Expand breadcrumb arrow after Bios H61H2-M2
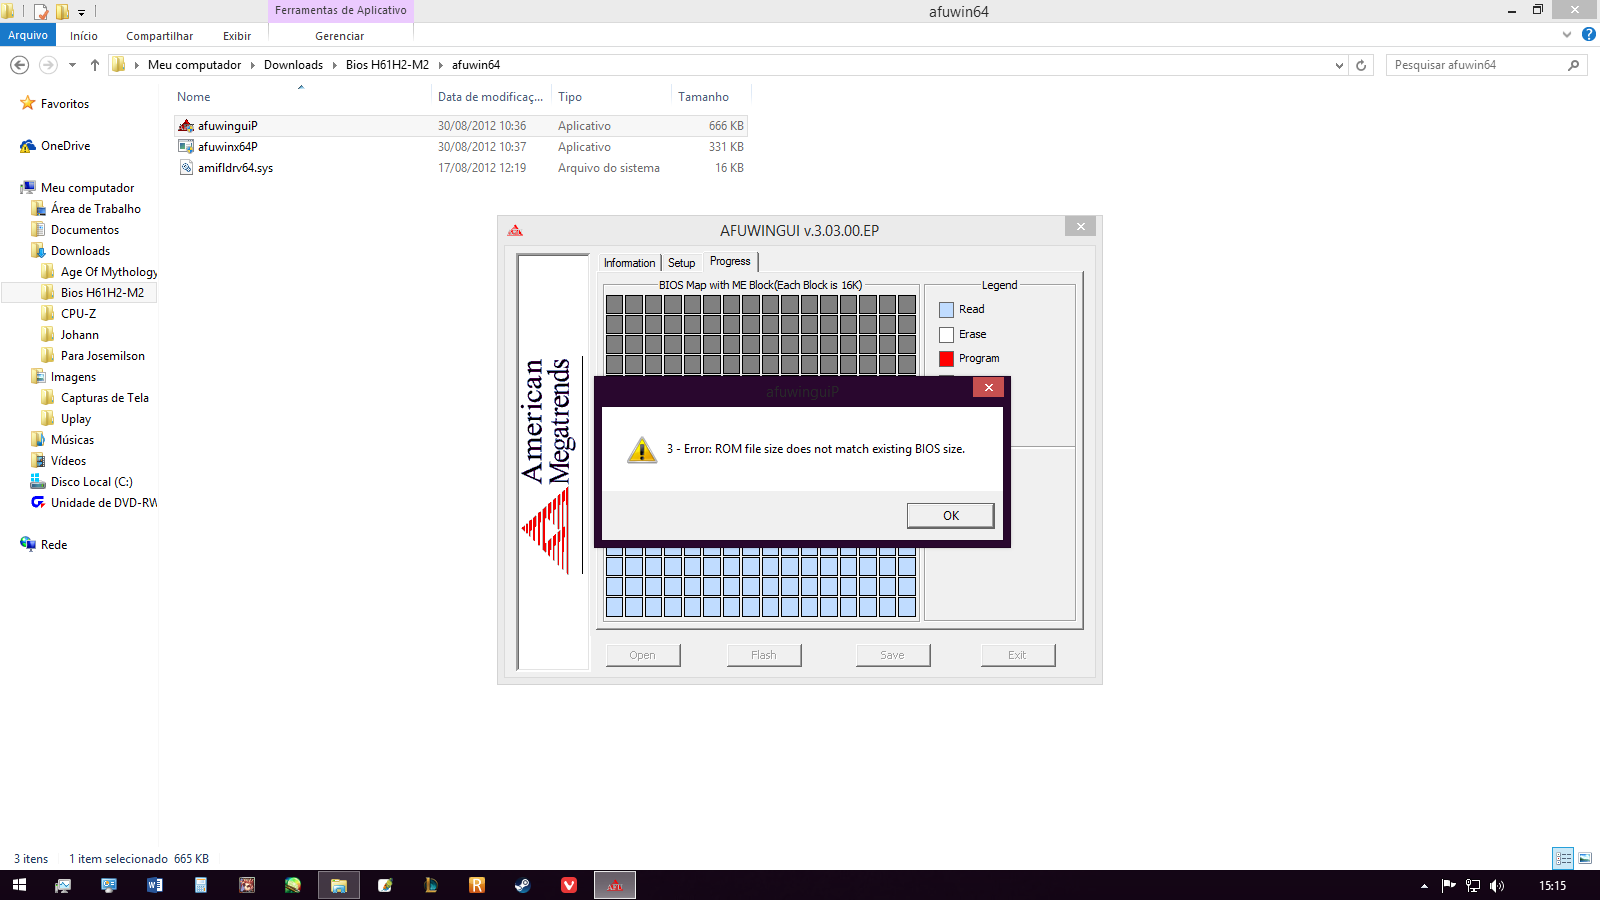 click(x=440, y=65)
